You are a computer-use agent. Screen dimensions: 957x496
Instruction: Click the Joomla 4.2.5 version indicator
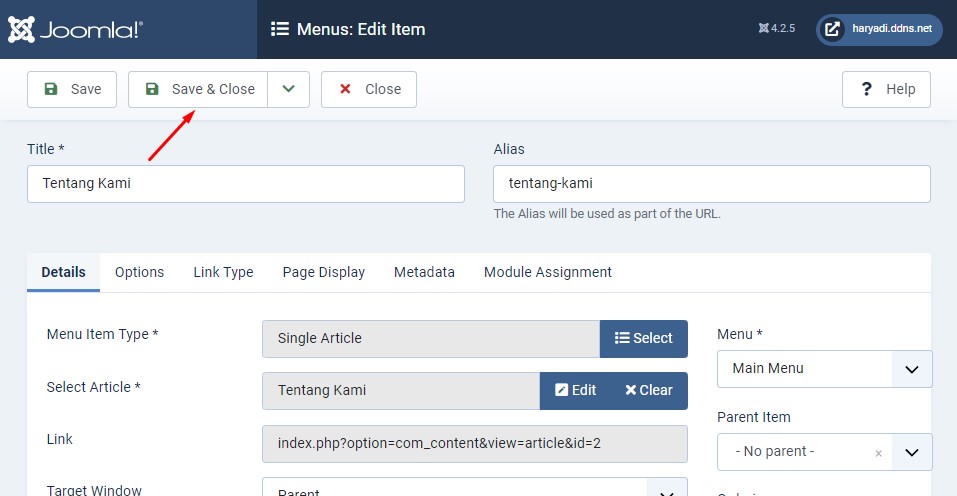point(777,29)
